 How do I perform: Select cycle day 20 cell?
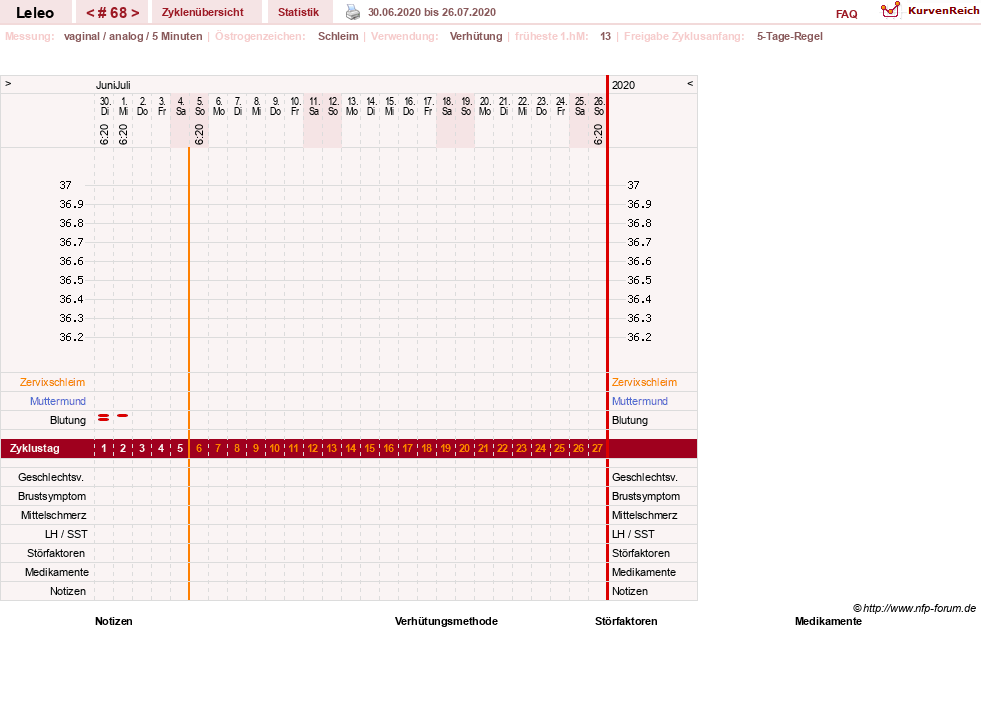tap(465, 449)
